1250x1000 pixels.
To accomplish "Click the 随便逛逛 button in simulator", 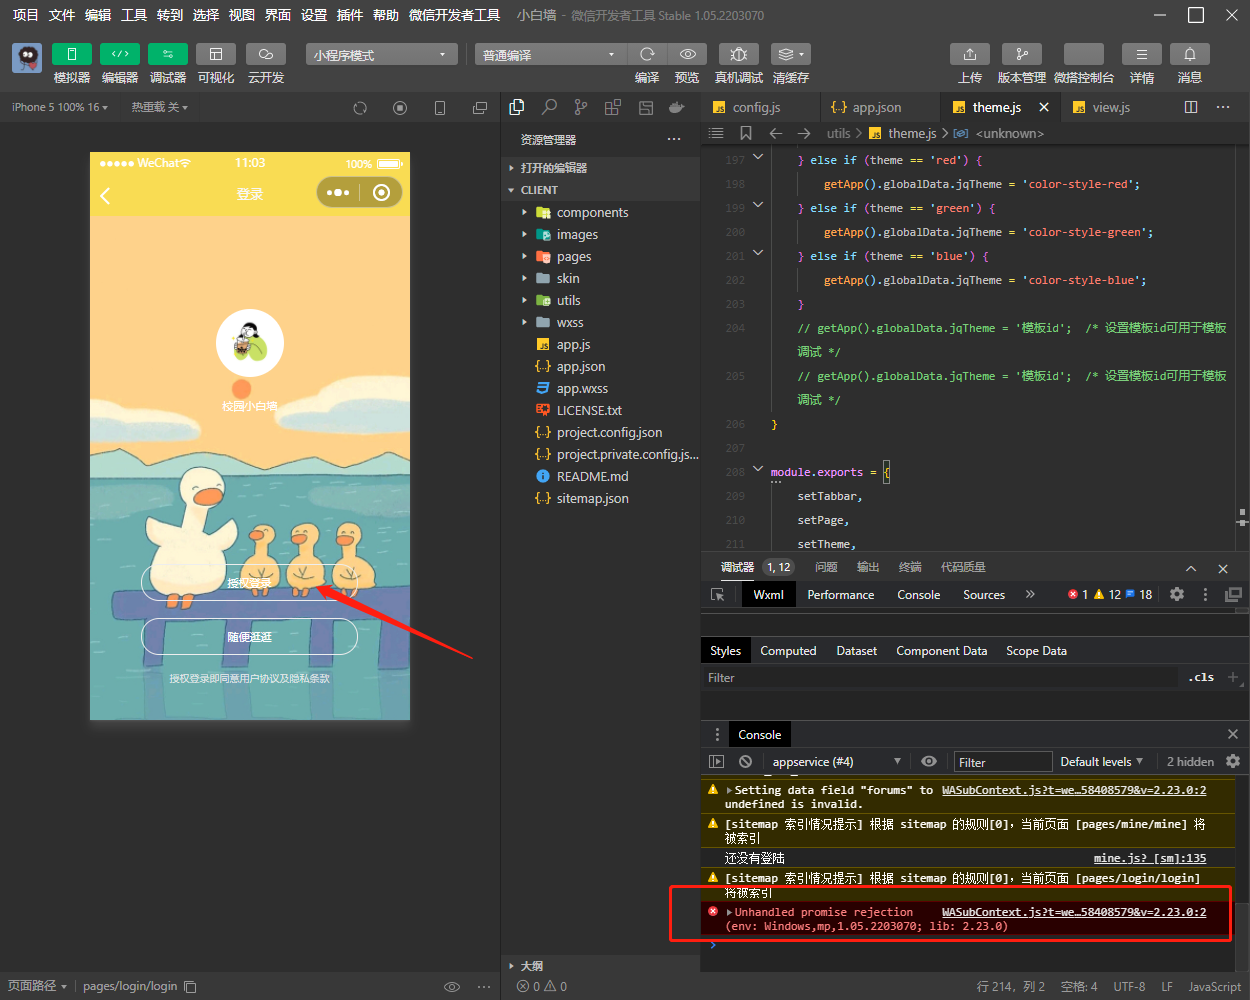I will pyautogui.click(x=249, y=637).
